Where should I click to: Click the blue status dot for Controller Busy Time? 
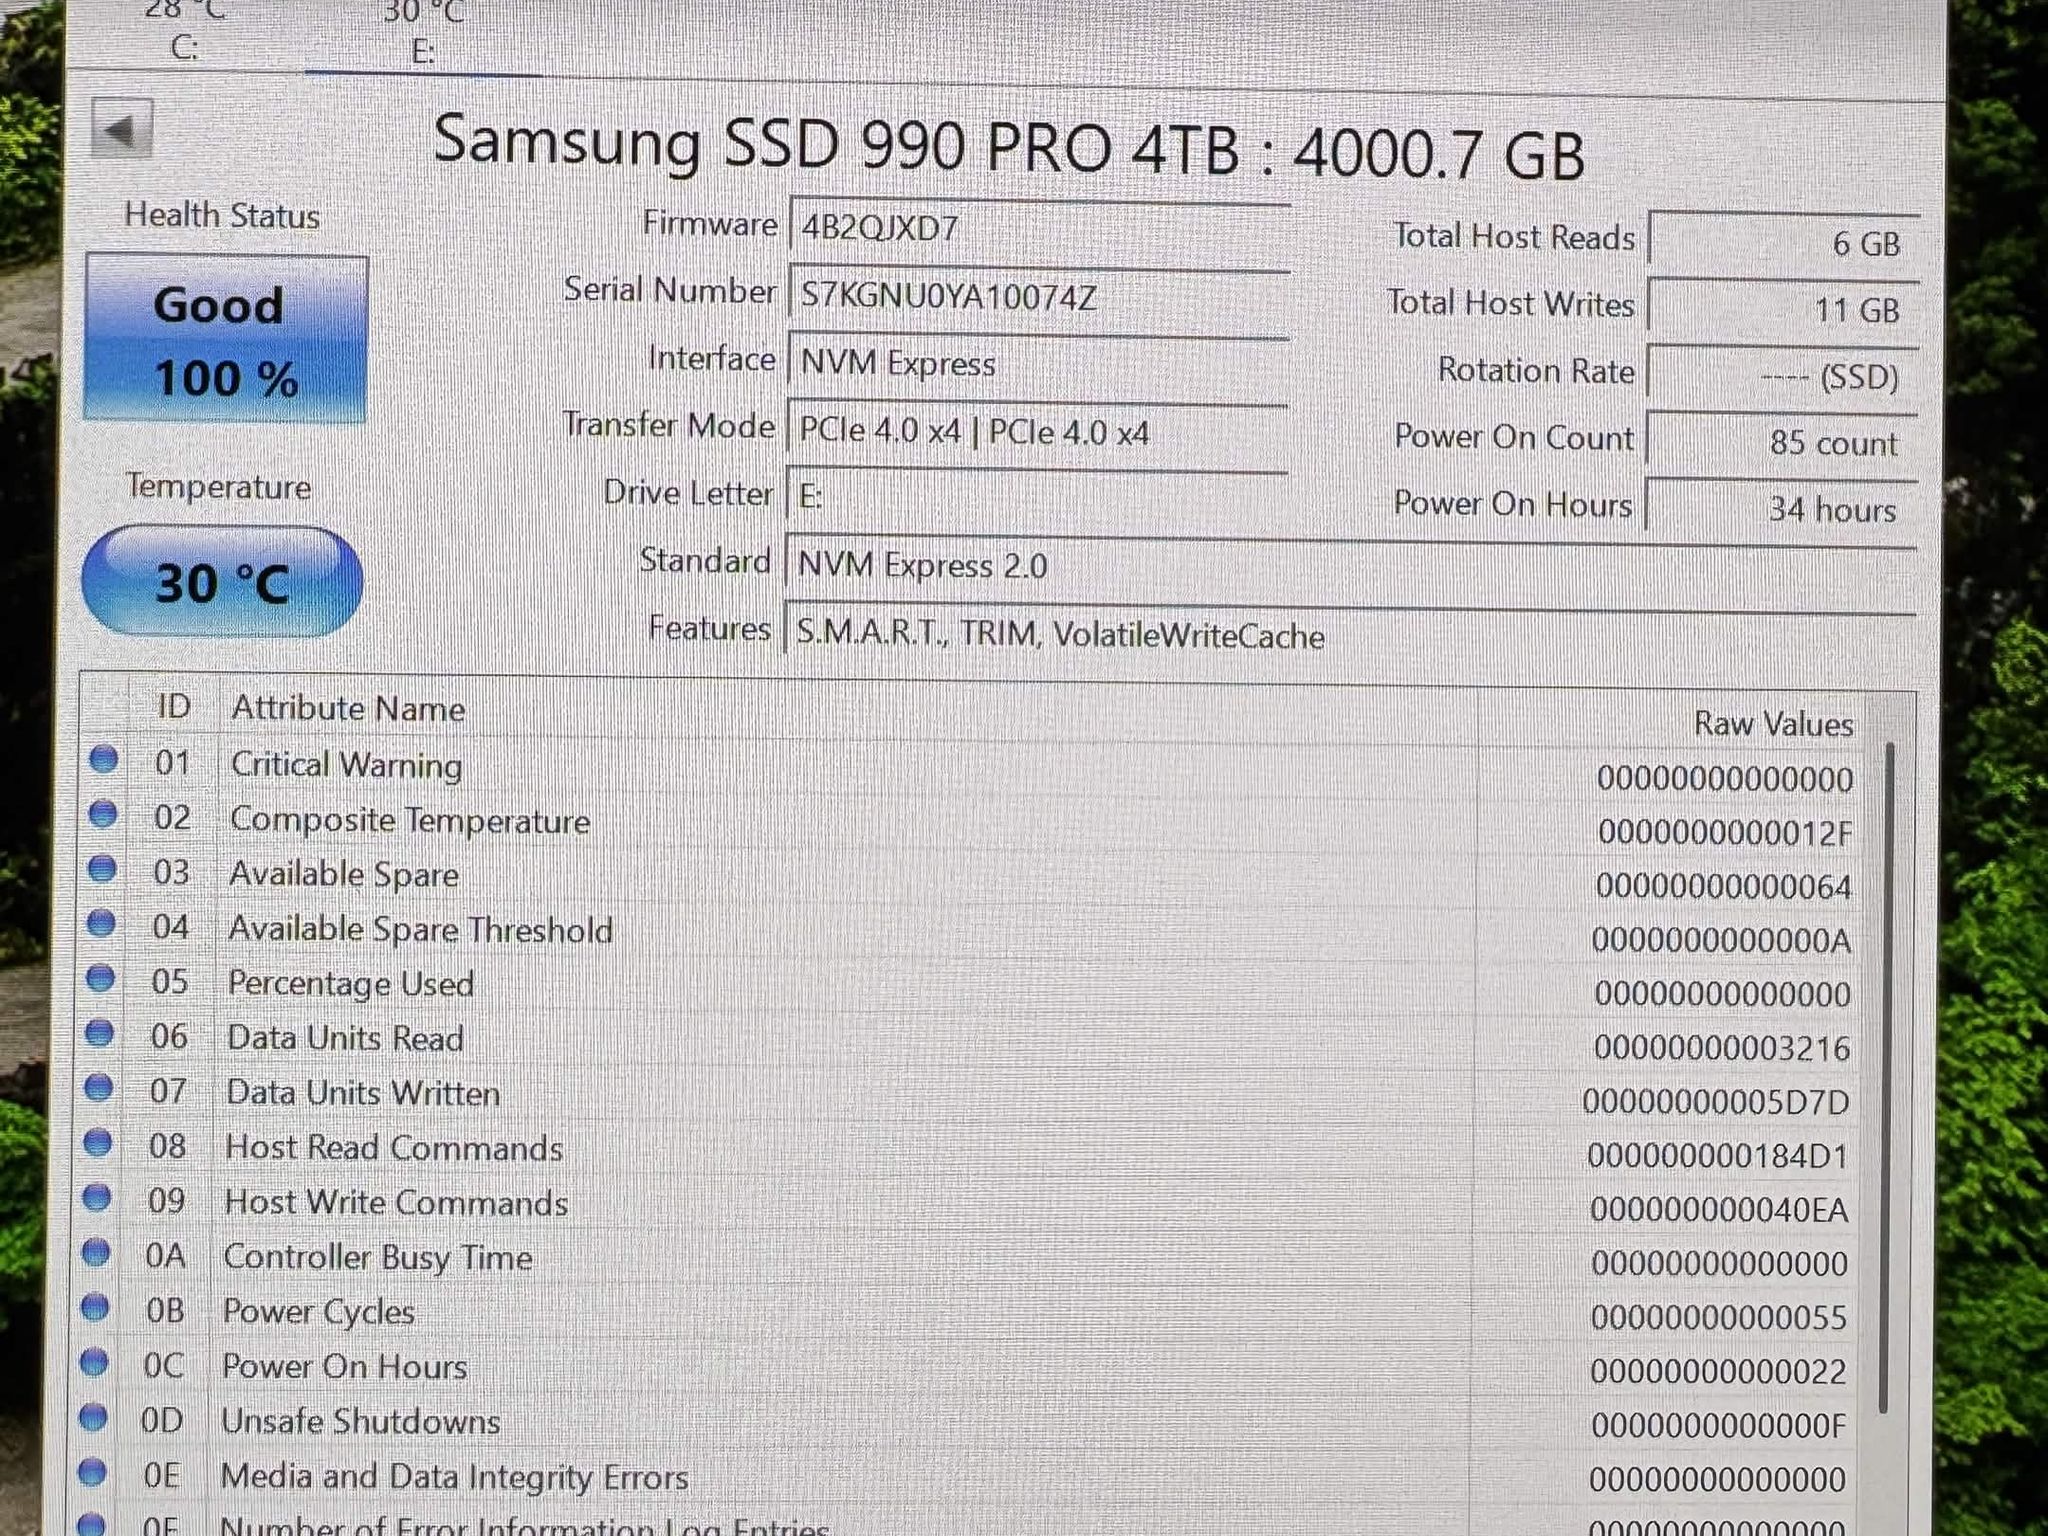[95, 1253]
